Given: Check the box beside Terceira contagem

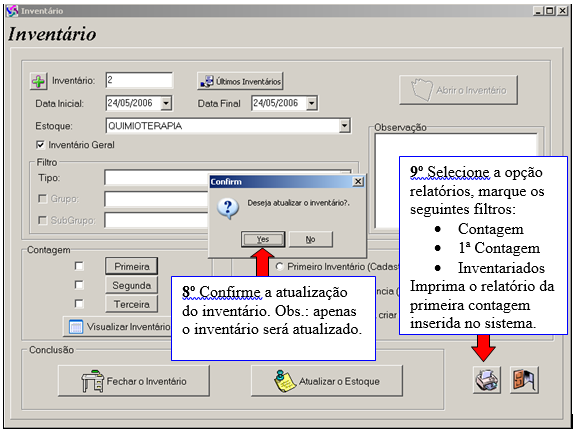Looking at the screenshot, I should pyautogui.click(x=79, y=304).
